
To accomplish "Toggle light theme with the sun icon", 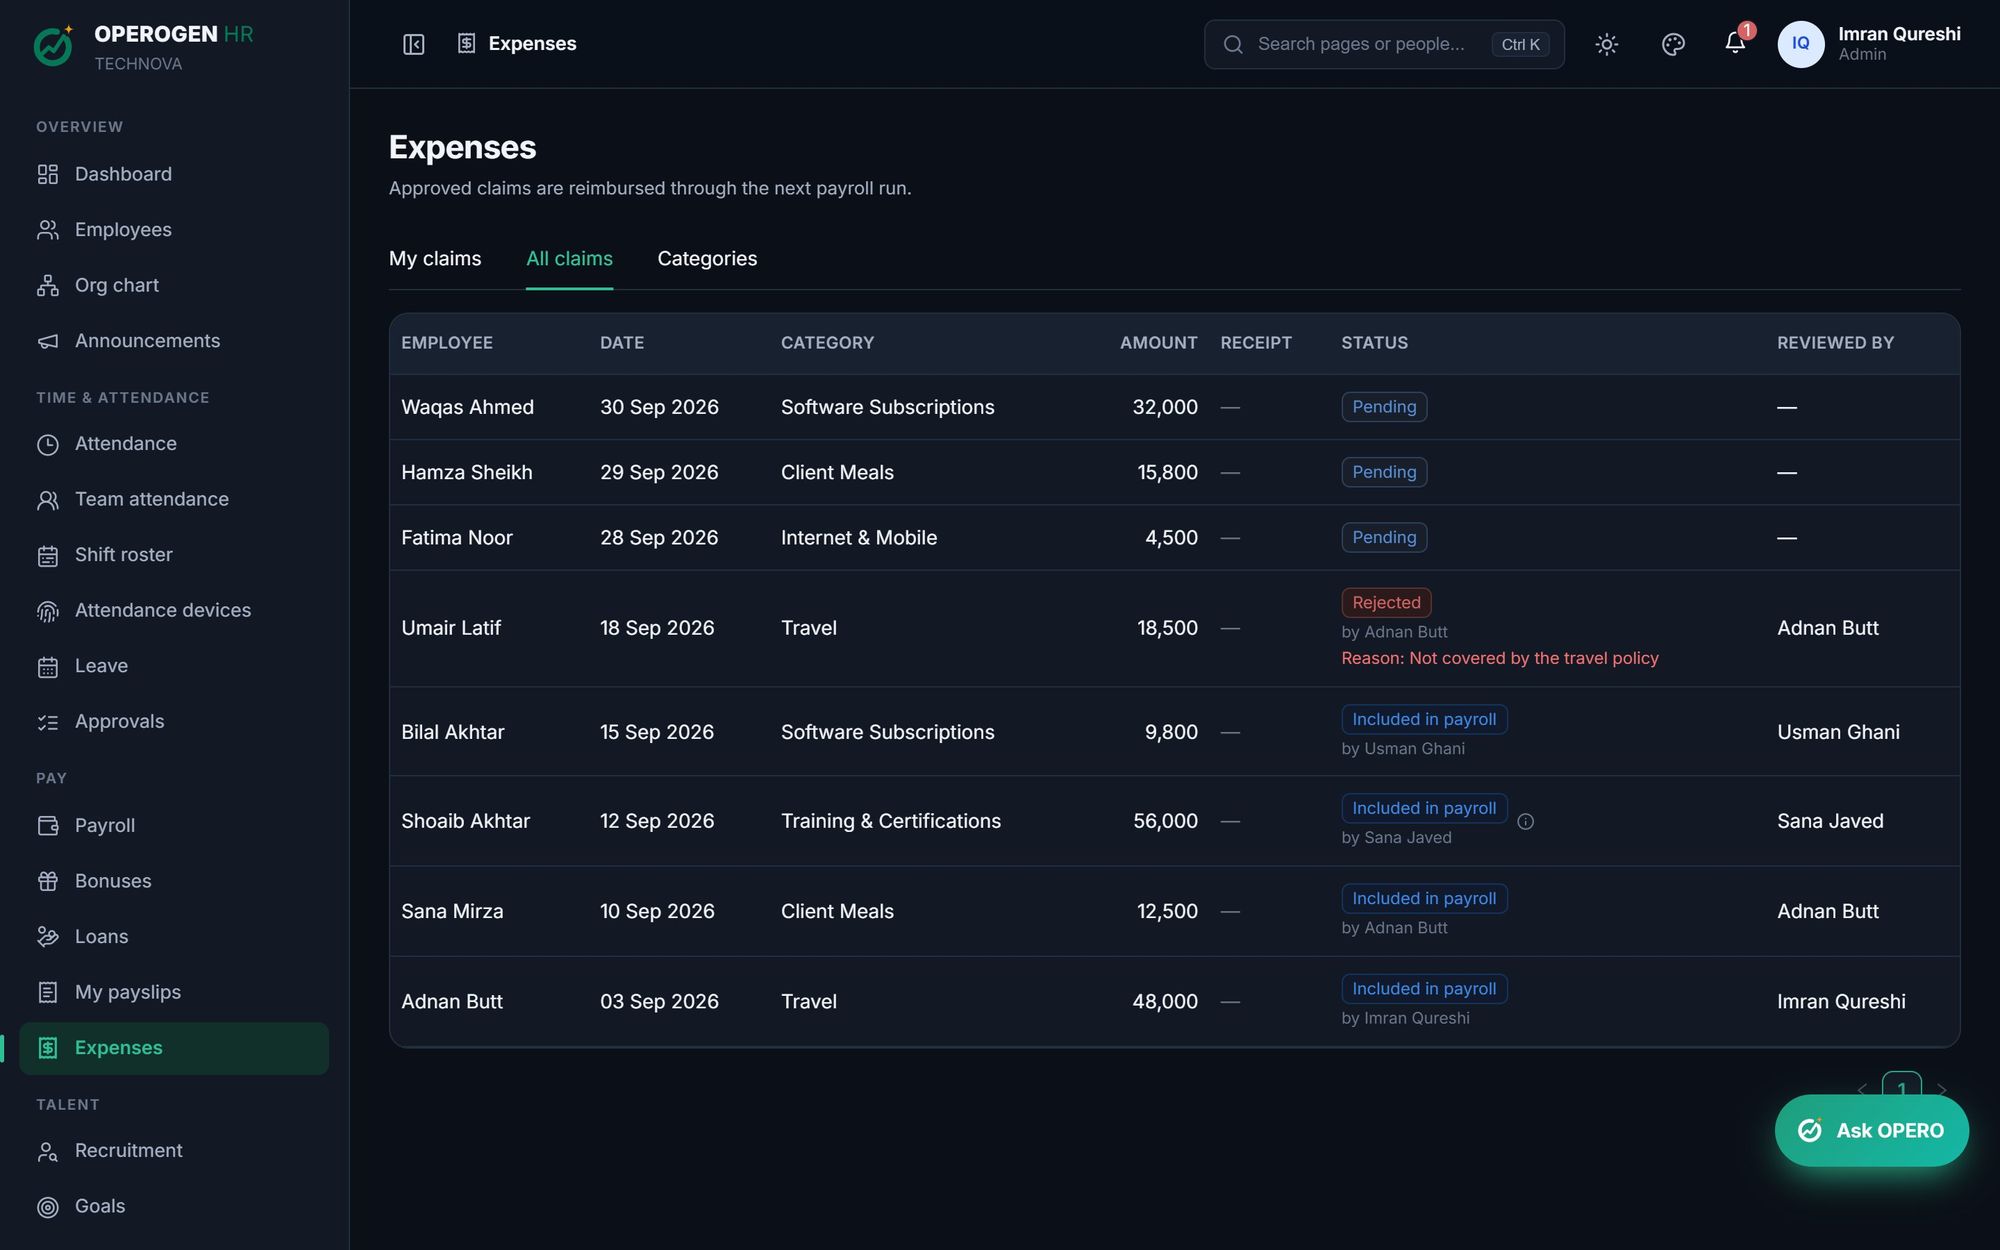I will click(x=1607, y=44).
